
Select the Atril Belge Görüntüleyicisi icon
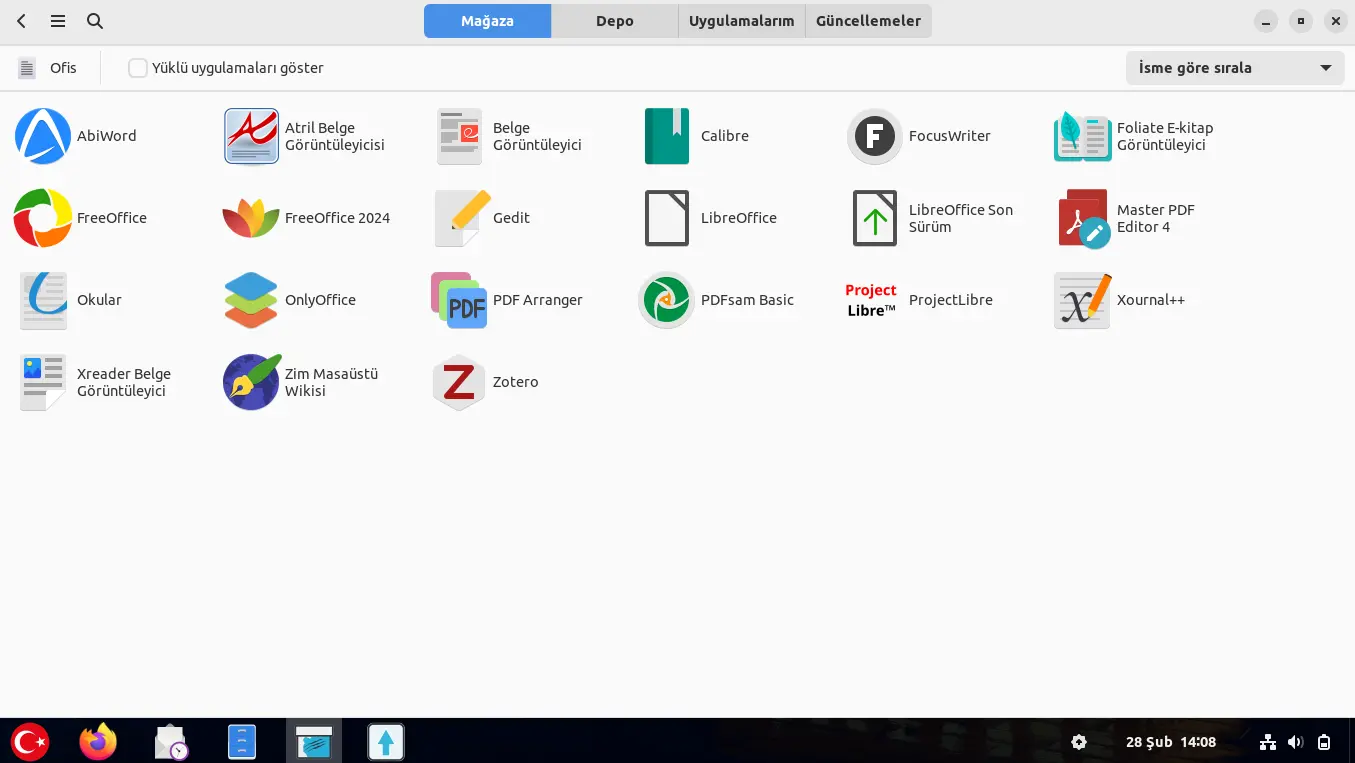tap(251, 136)
